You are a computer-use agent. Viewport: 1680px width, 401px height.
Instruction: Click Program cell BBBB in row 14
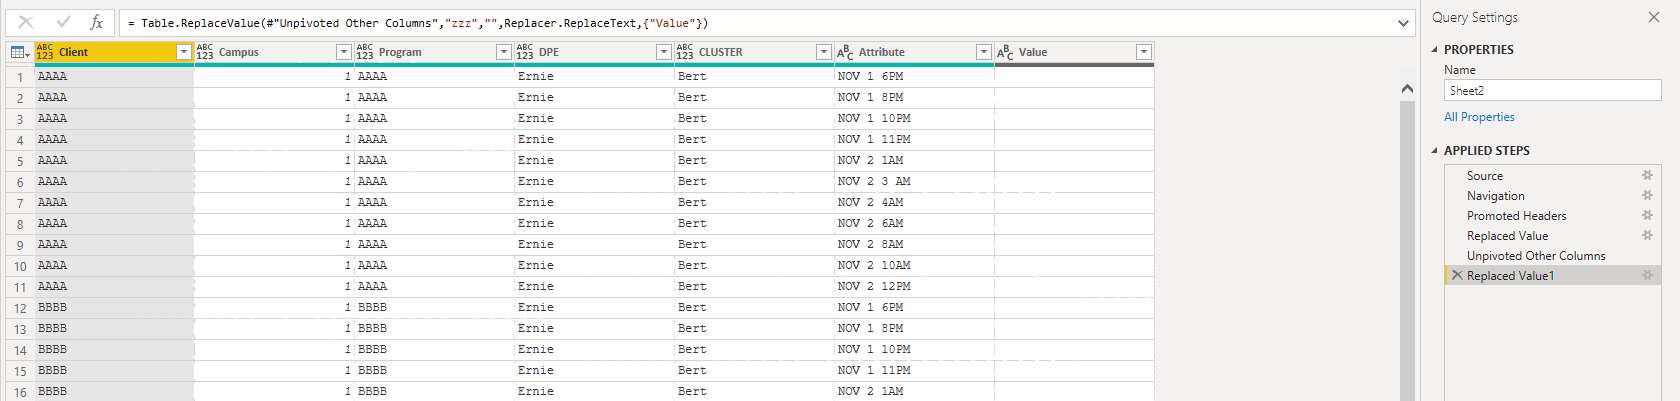point(434,349)
